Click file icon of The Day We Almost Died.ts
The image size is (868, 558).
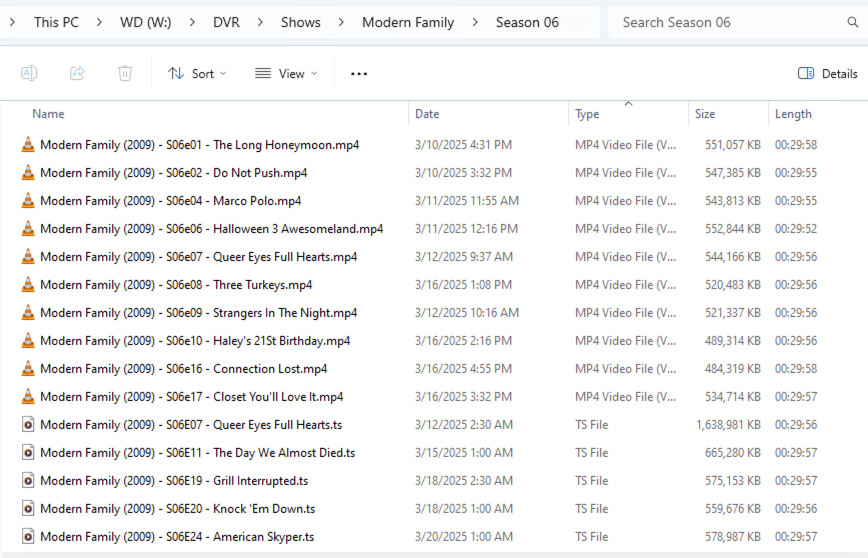pyautogui.click(x=28, y=452)
